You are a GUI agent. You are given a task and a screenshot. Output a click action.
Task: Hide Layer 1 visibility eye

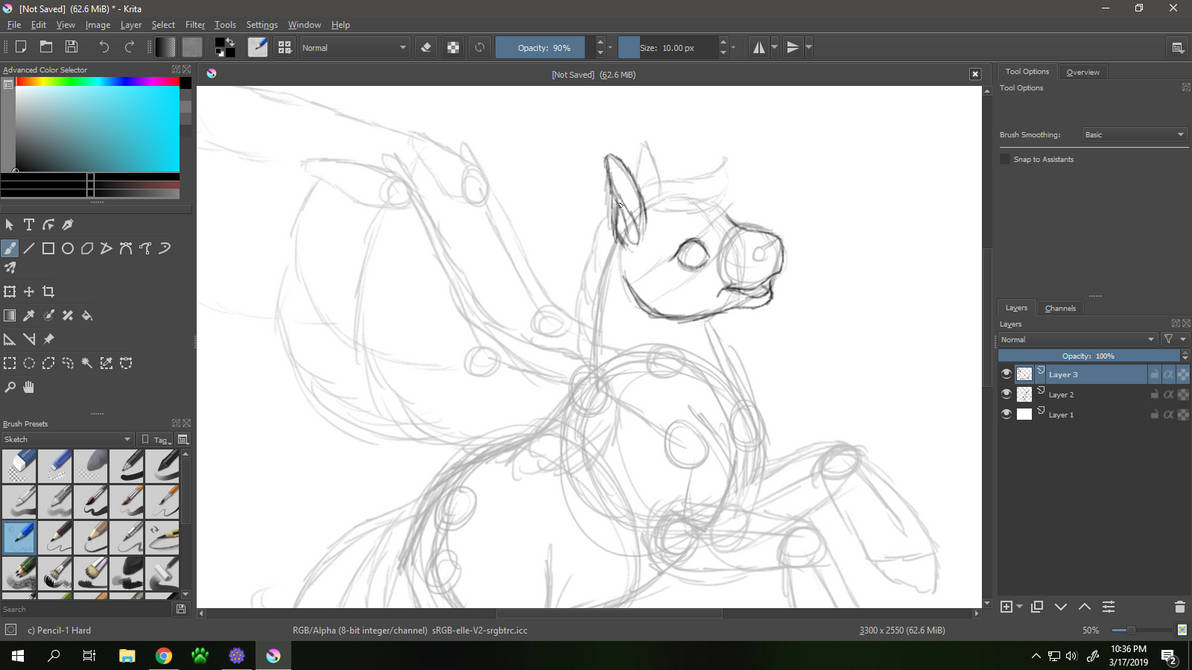(x=1007, y=414)
